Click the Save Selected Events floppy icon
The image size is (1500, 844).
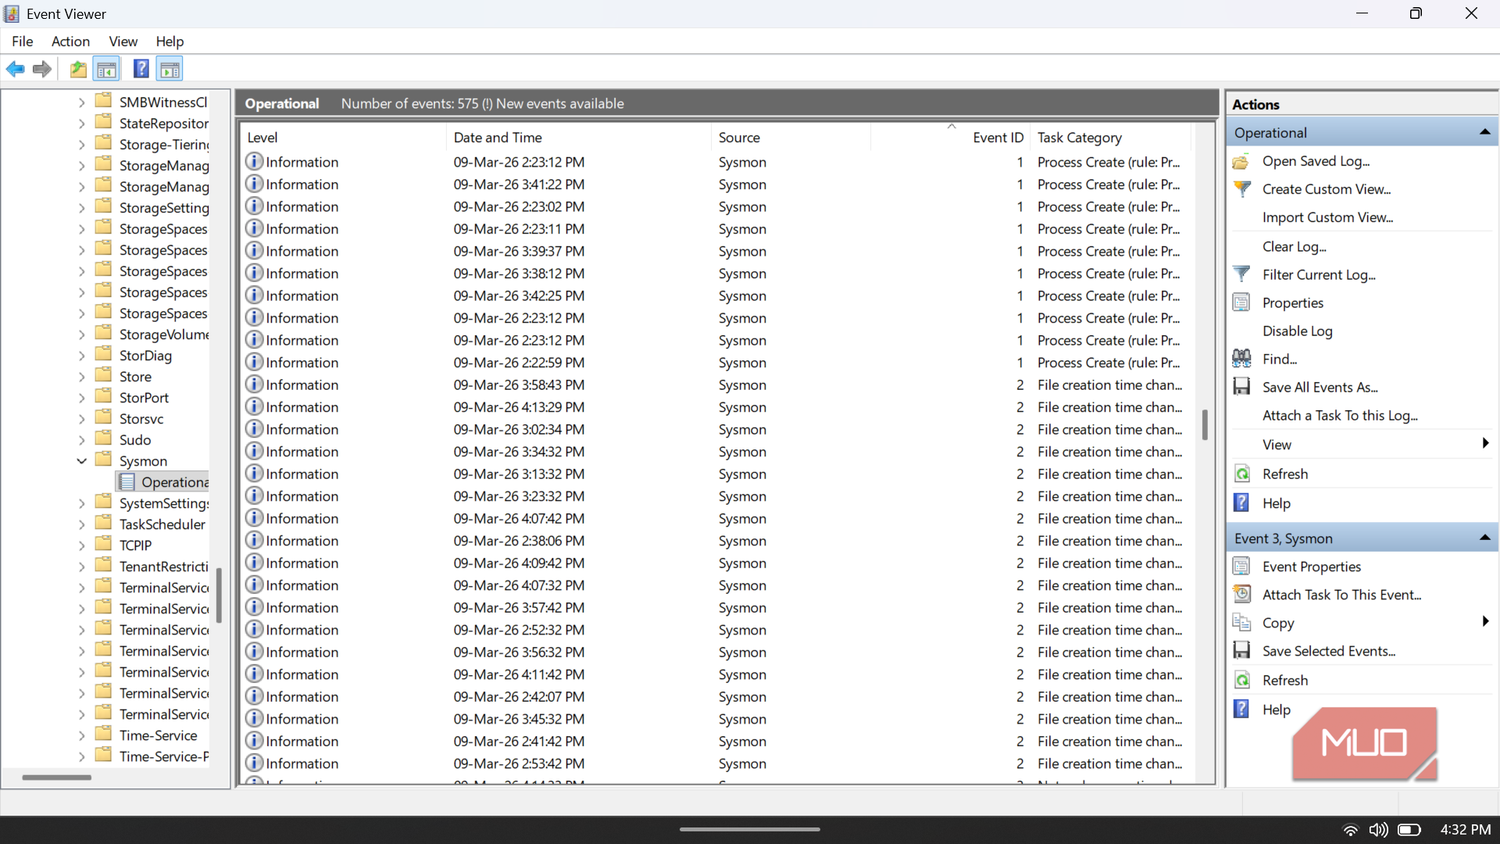pos(1241,650)
